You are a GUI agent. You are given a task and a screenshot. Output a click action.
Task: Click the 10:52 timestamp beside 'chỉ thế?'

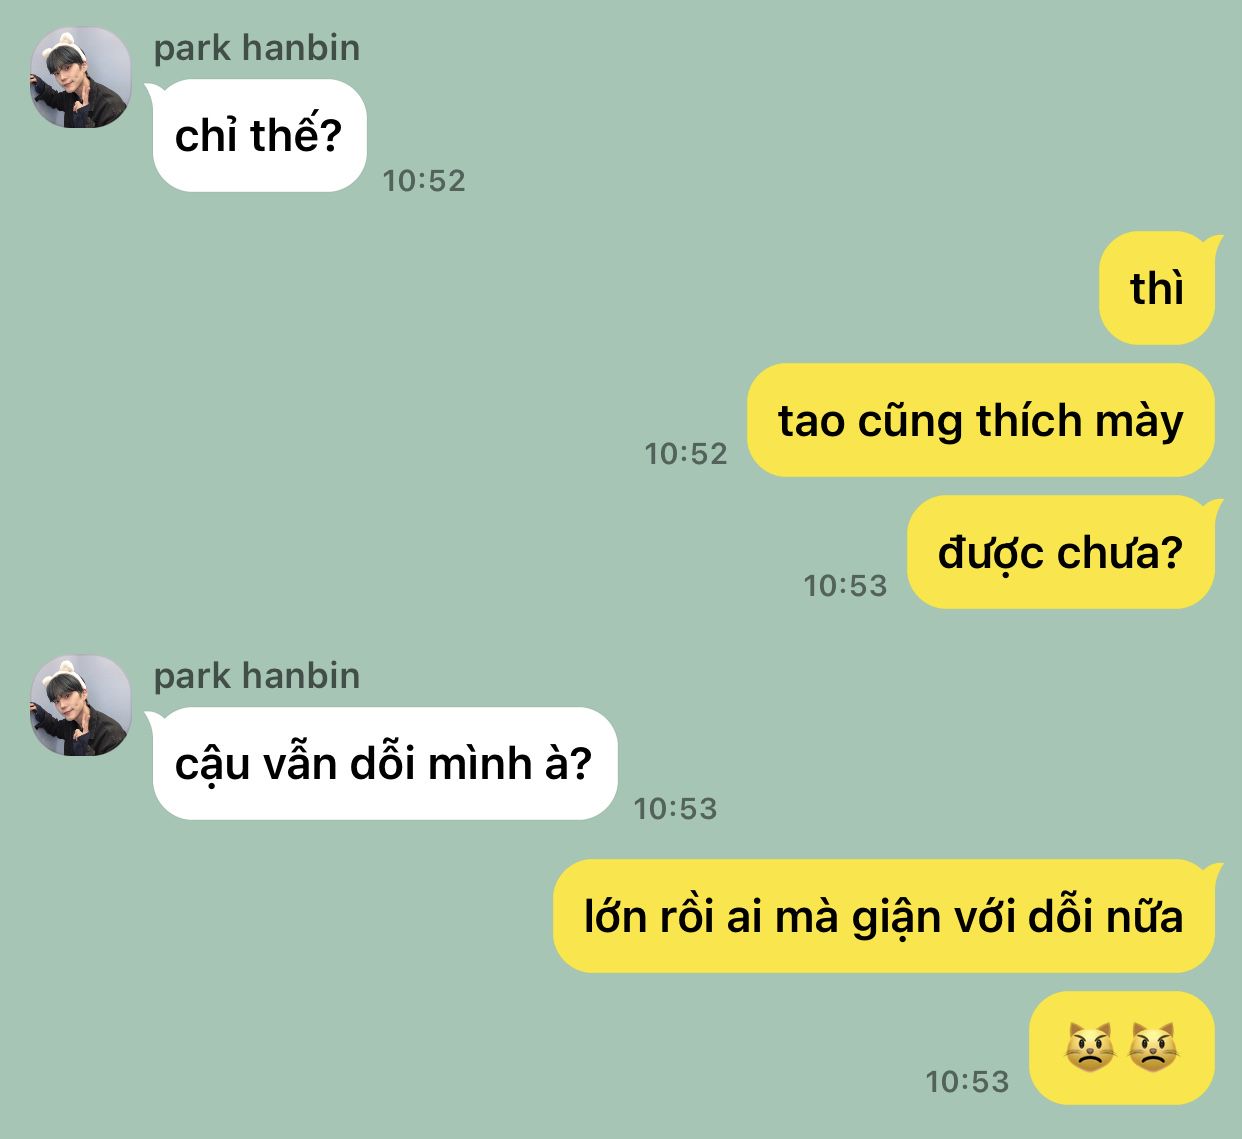[424, 181]
